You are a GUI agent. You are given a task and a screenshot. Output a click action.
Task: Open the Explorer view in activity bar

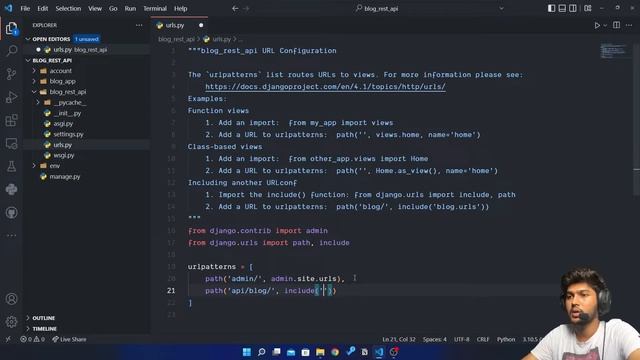click(11, 29)
